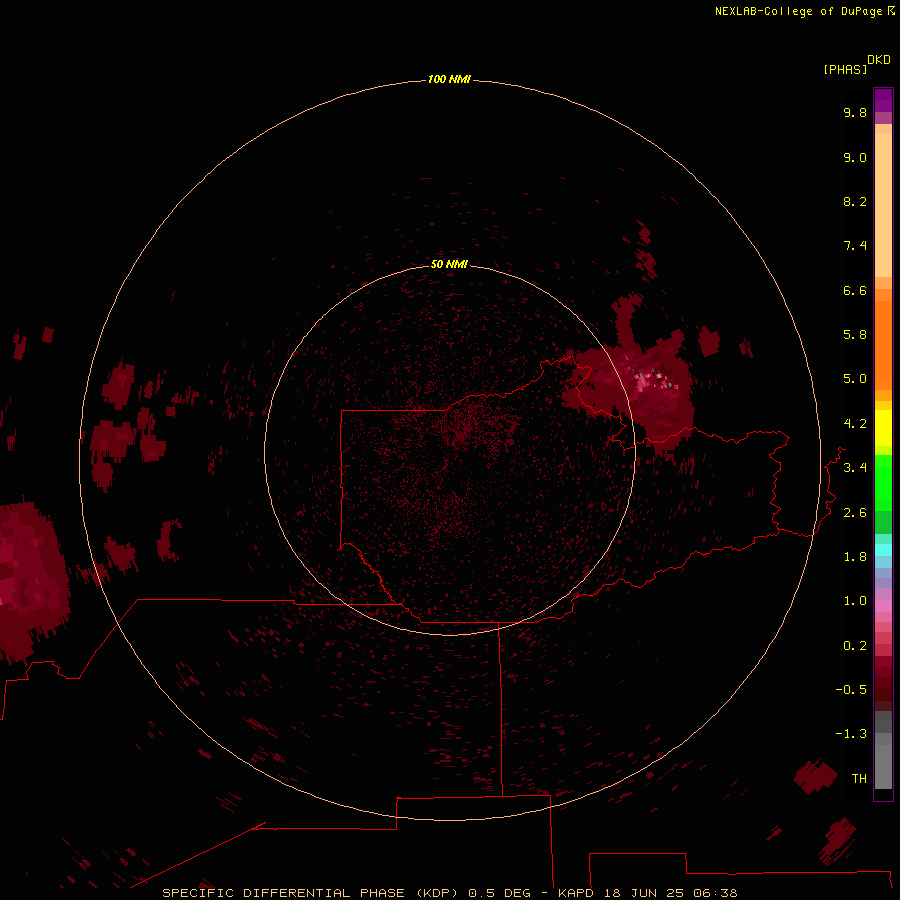Screen dimensions: 900x900
Task: Click the light peach segment of the color bar
Action: pyautogui.click(x=883, y=205)
